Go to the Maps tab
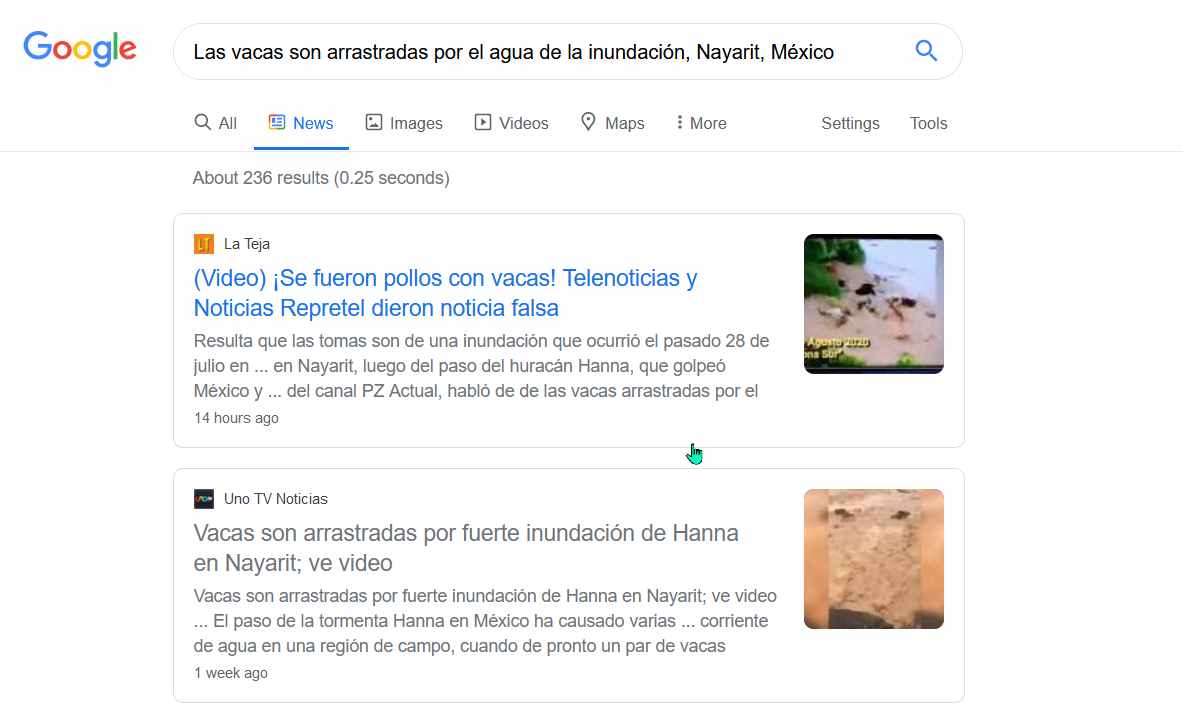The height and width of the screenshot is (713, 1183). click(x=613, y=123)
